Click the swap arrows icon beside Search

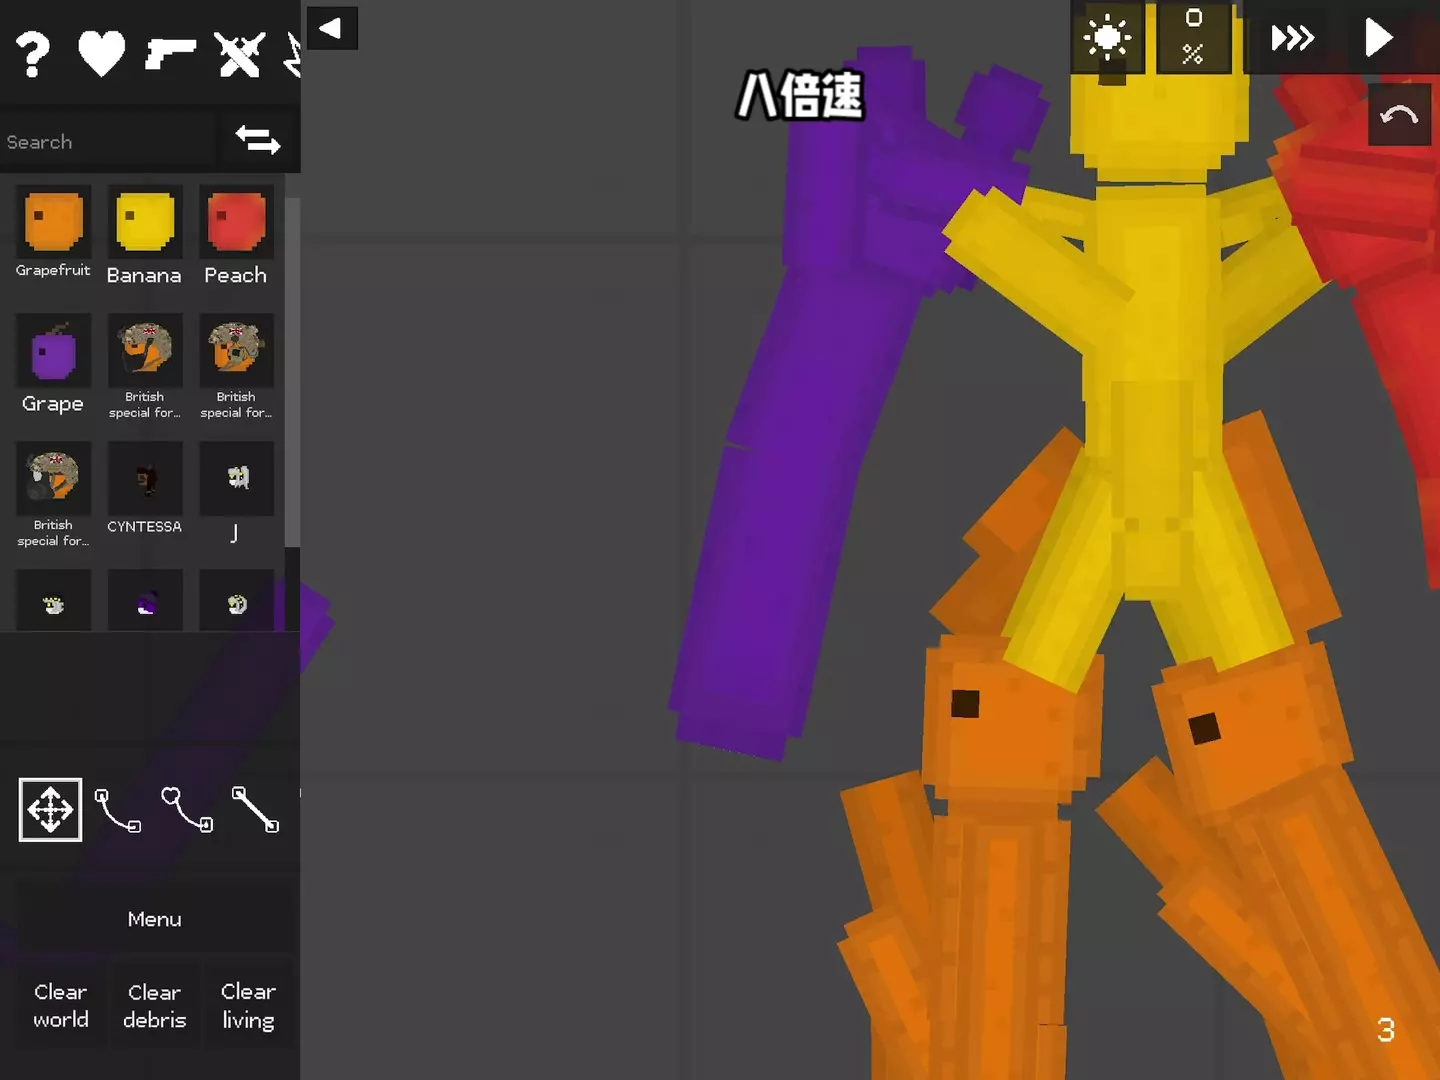click(258, 140)
